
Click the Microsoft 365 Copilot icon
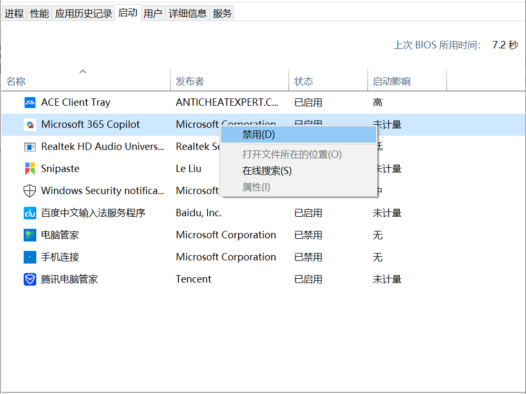click(x=30, y=125)
